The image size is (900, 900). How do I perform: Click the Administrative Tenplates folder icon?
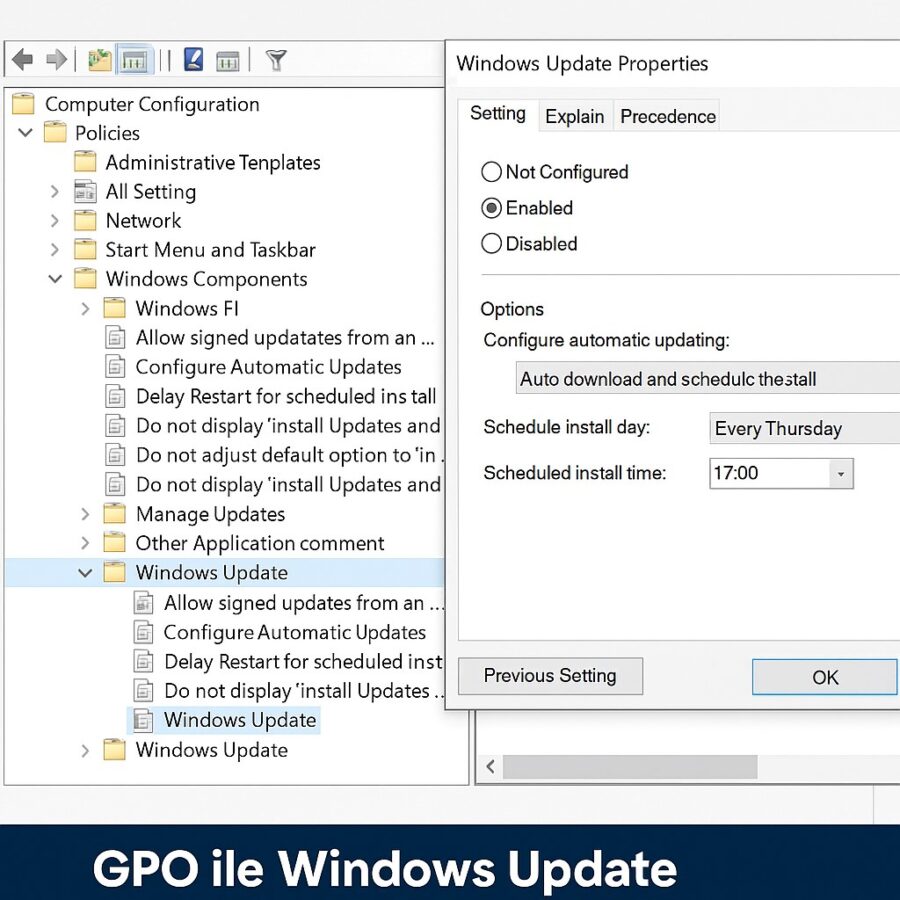click(x=85, y=162)
